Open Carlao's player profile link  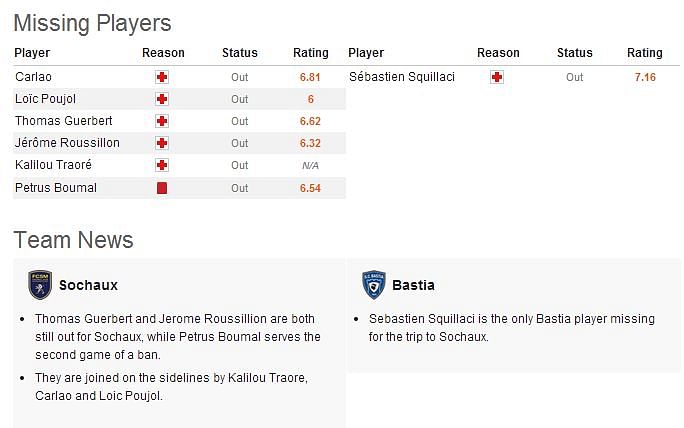33,77
